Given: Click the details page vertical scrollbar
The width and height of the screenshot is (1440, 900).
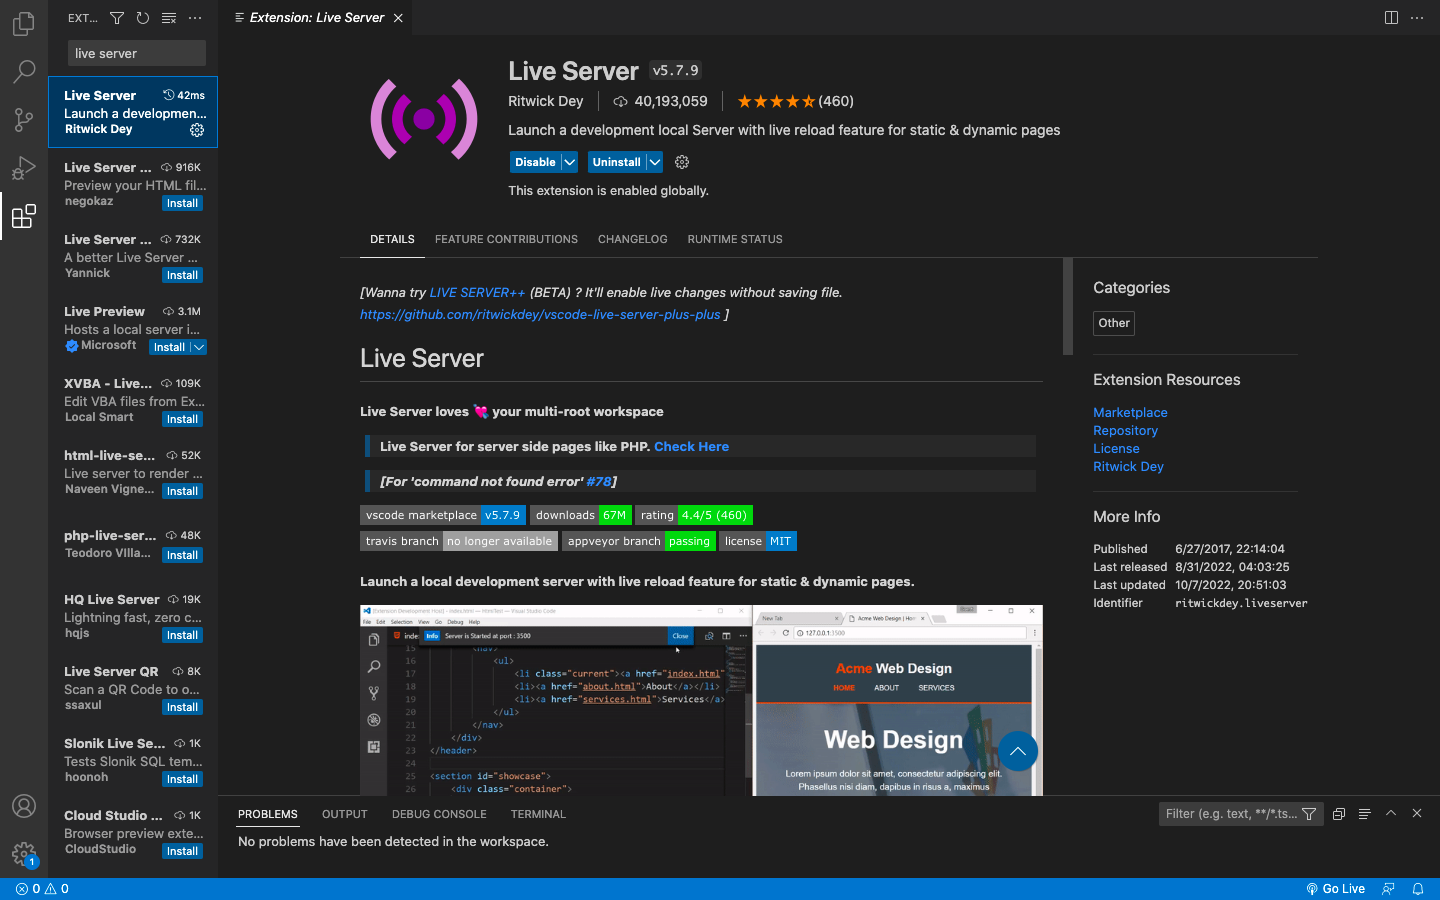Looking at the screenshot, I should (x=1068, y=306).
